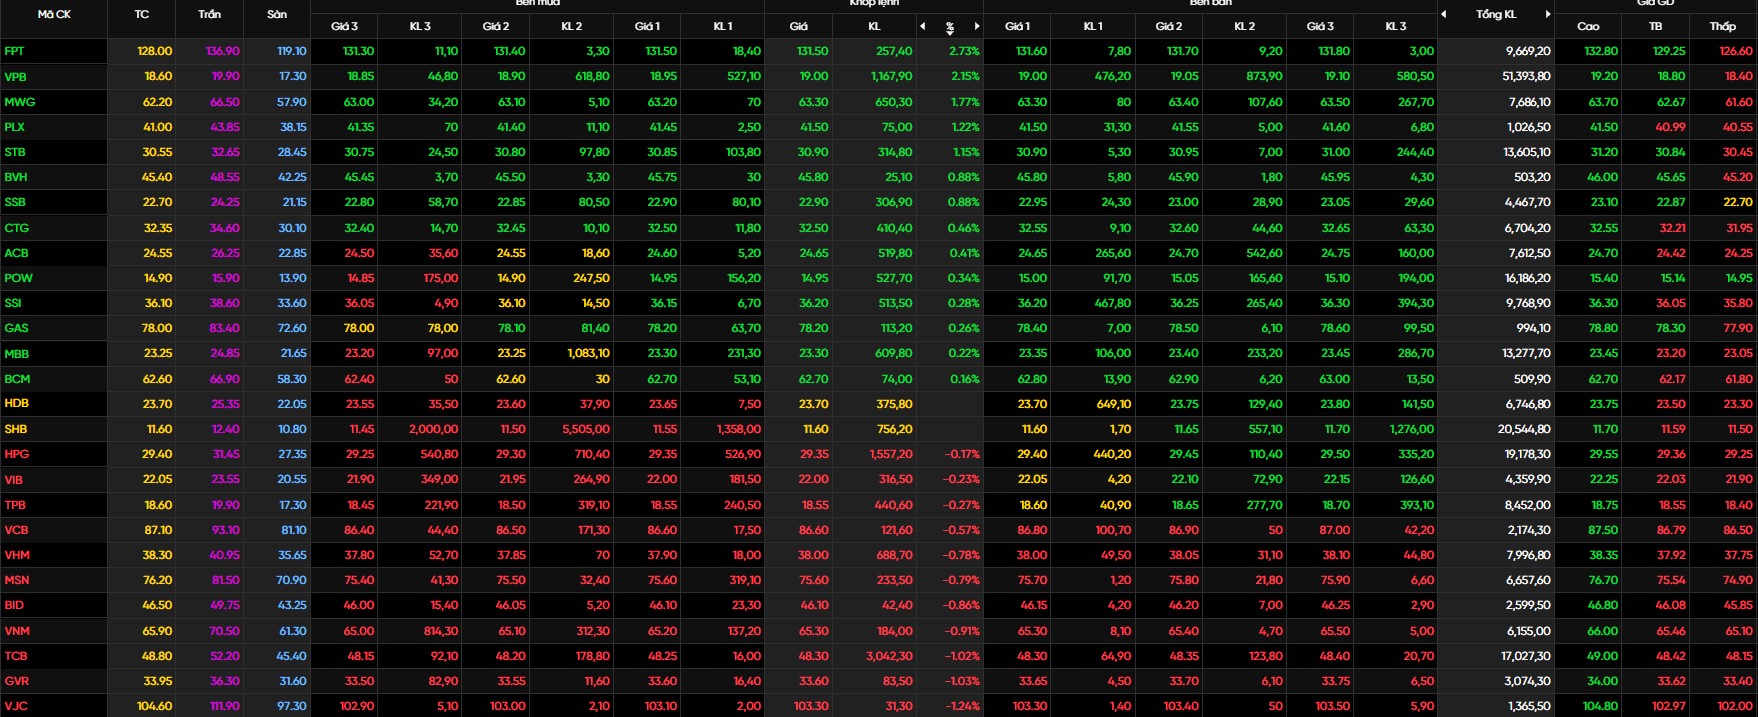Sort the table by the % change column
The width and height of the screenshot is (1758, 717).
(949, 27)
